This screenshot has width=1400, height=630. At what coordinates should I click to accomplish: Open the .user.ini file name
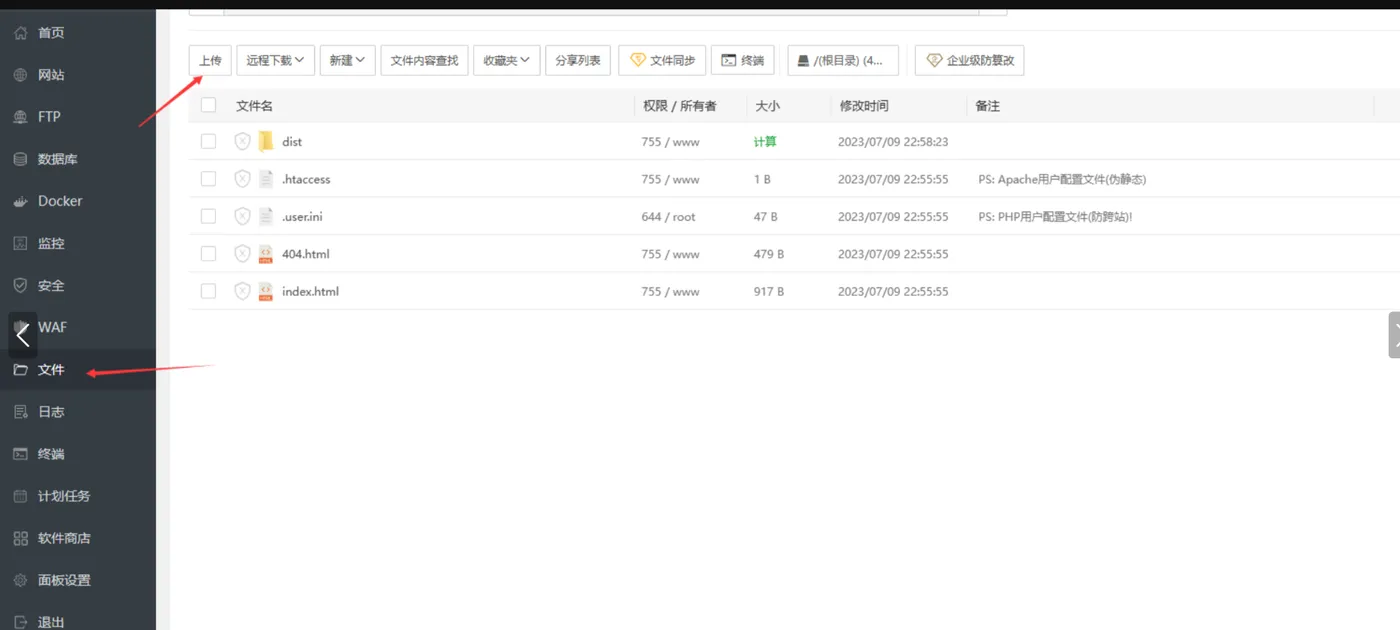302,216
